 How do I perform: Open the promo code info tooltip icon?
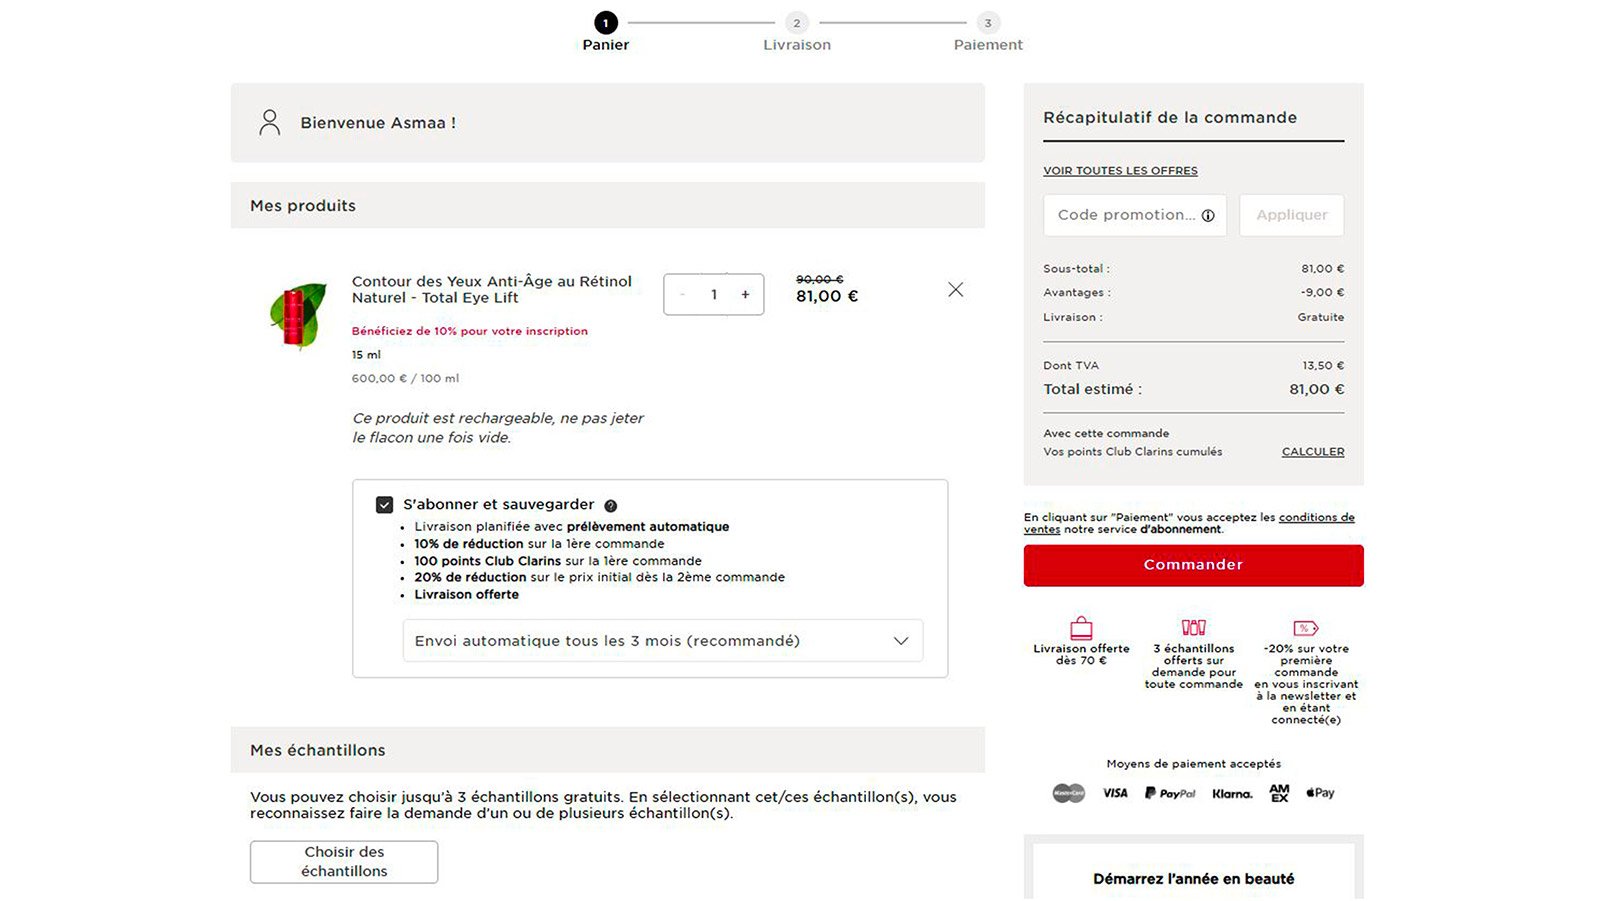click(x=1210, y=215)
